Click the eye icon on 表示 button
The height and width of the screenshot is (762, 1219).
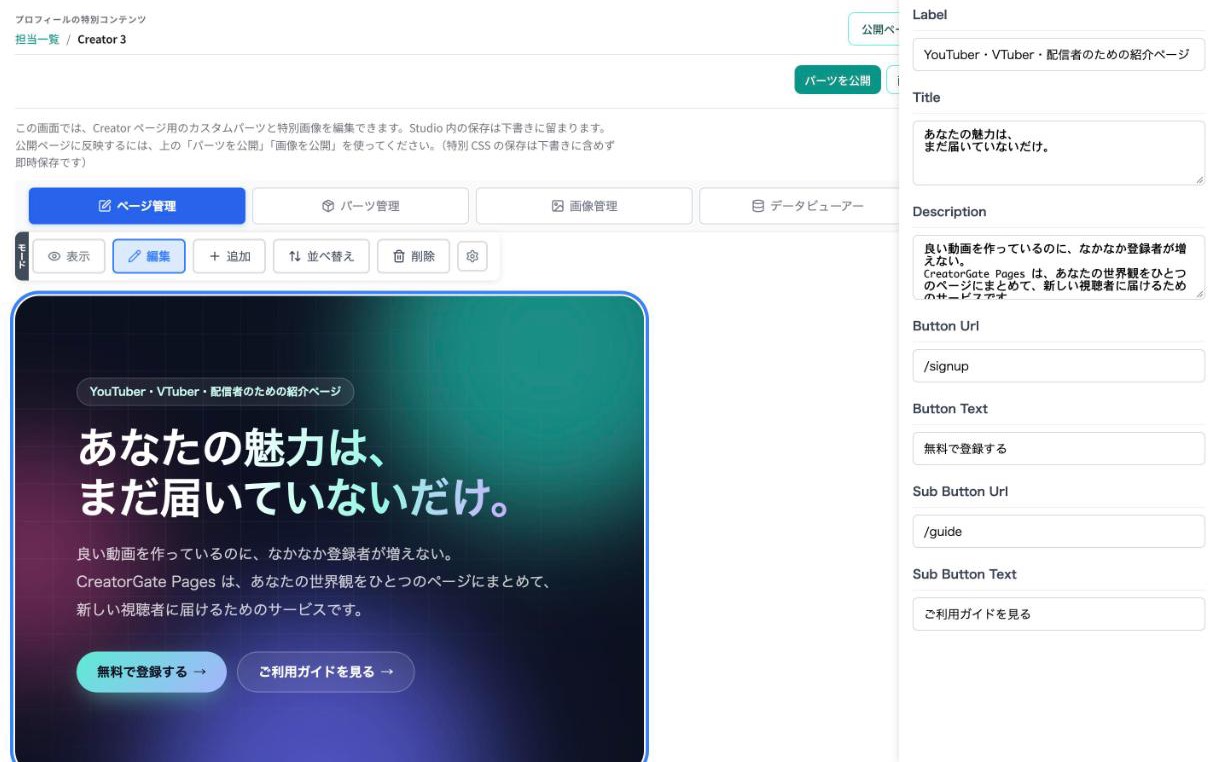coord(54,256)
